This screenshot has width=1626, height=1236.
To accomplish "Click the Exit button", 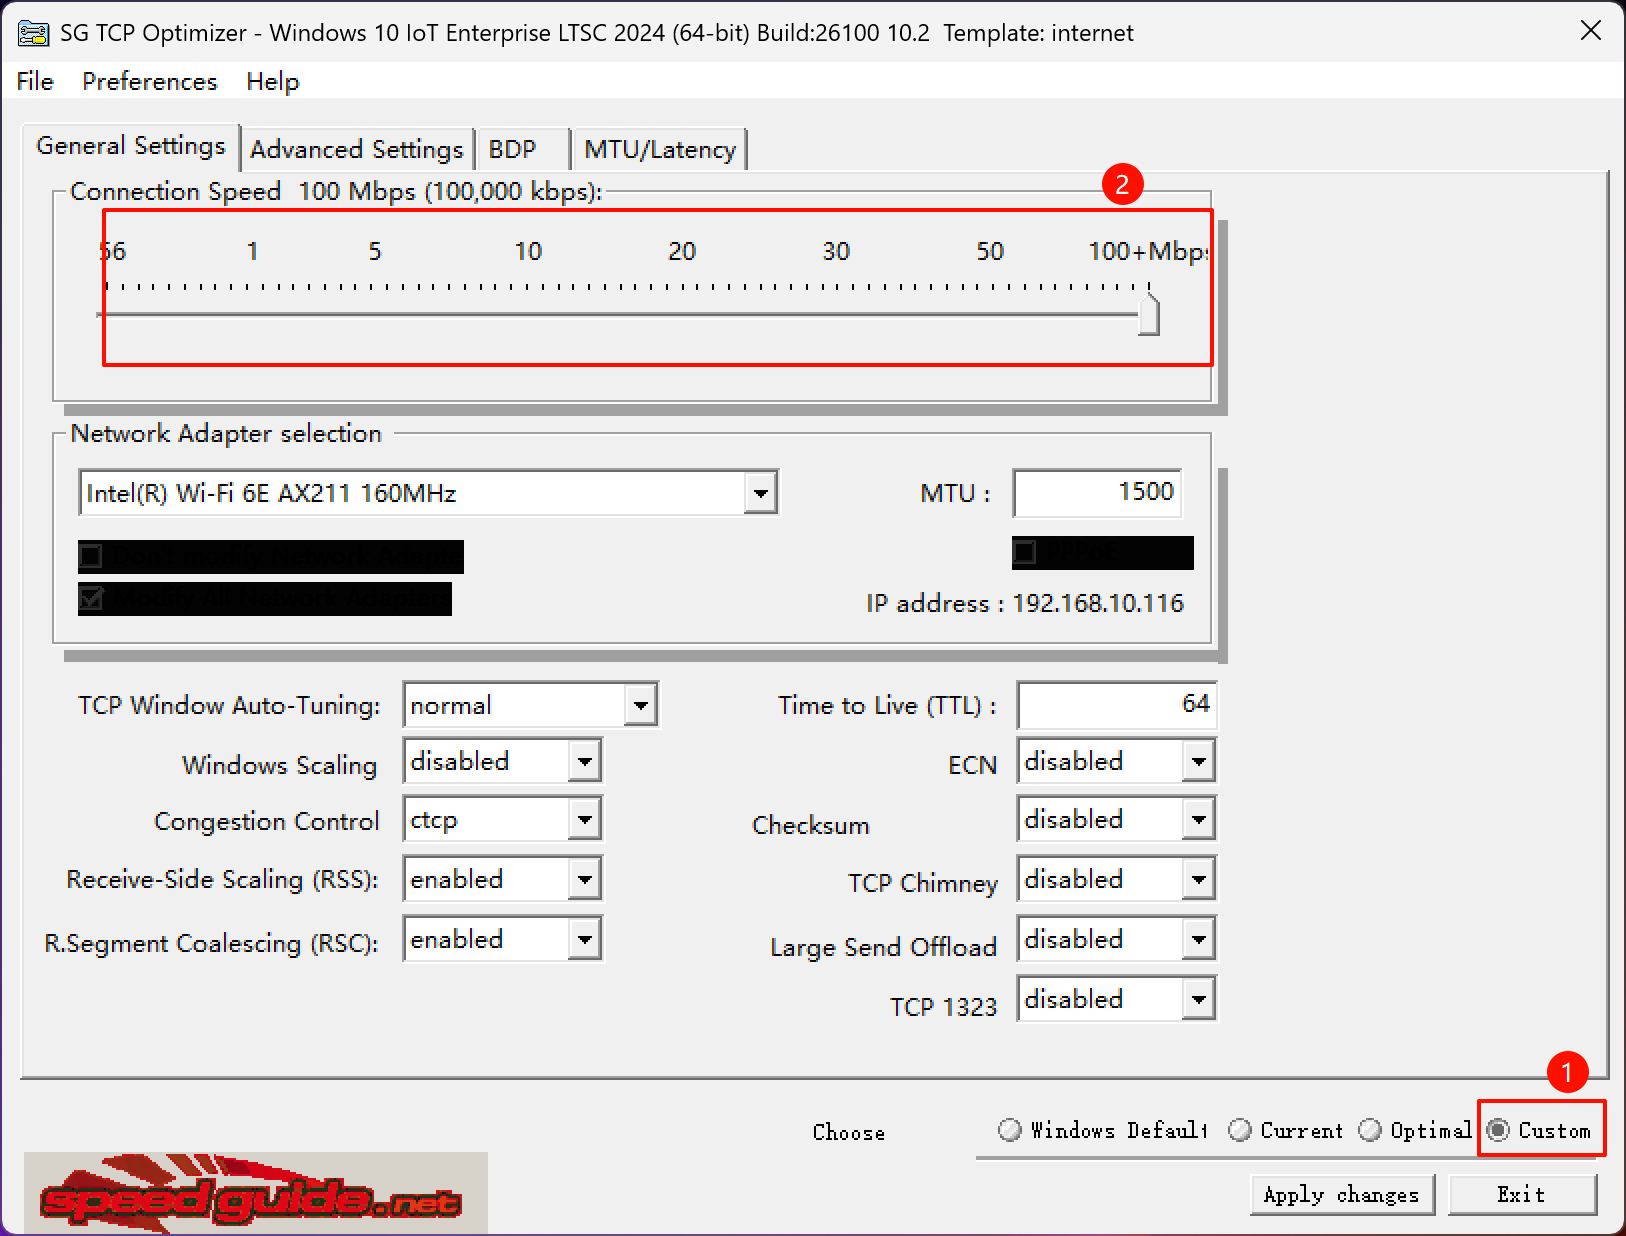I will tap(1521, 1194).
